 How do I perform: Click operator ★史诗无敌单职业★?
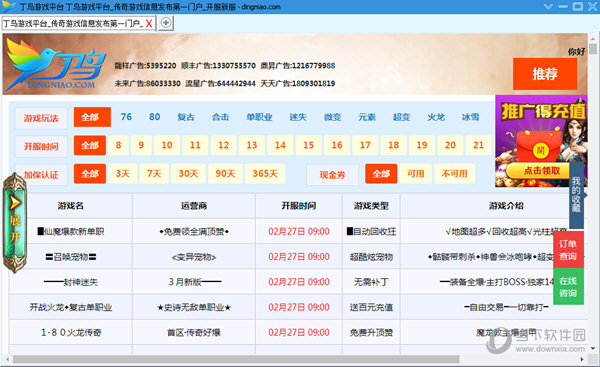(x=194, y=307)
